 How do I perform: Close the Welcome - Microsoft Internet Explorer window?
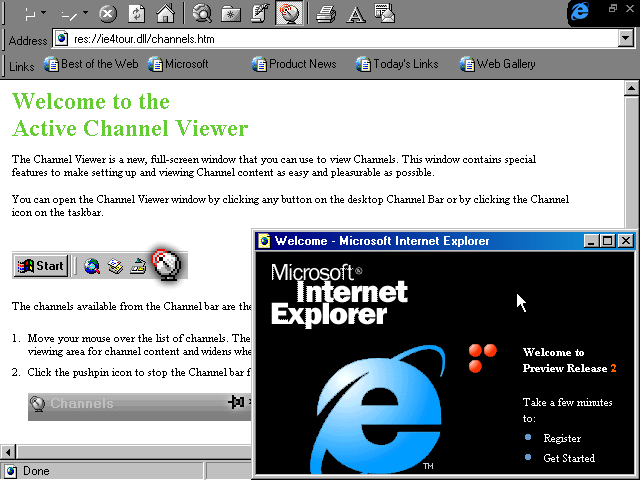[626, 241]
